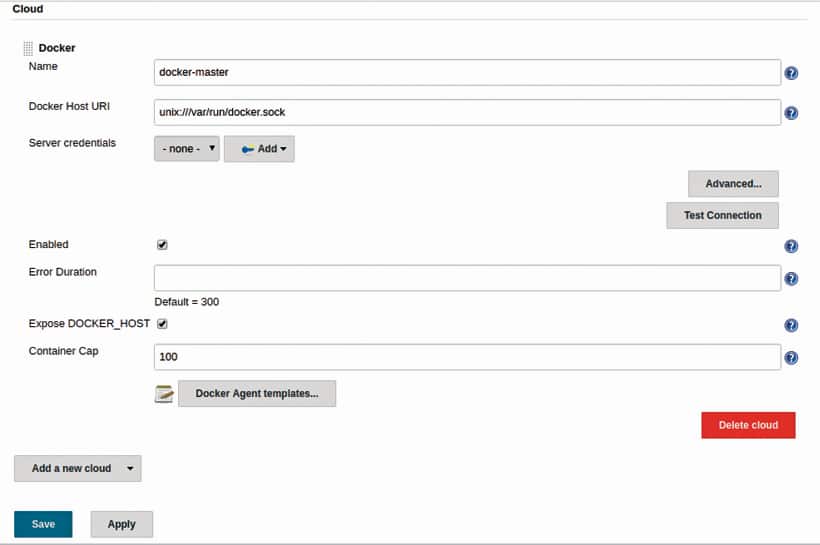820x545 pixels.
Task: Click help icon next to Name field
Action: (791, 73)
